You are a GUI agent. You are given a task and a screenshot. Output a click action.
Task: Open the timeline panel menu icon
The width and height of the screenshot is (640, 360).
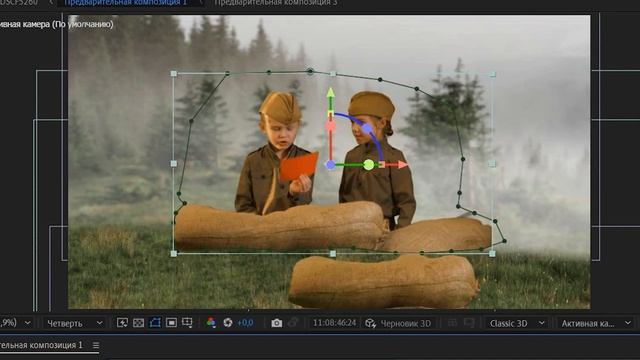[96, 345]
